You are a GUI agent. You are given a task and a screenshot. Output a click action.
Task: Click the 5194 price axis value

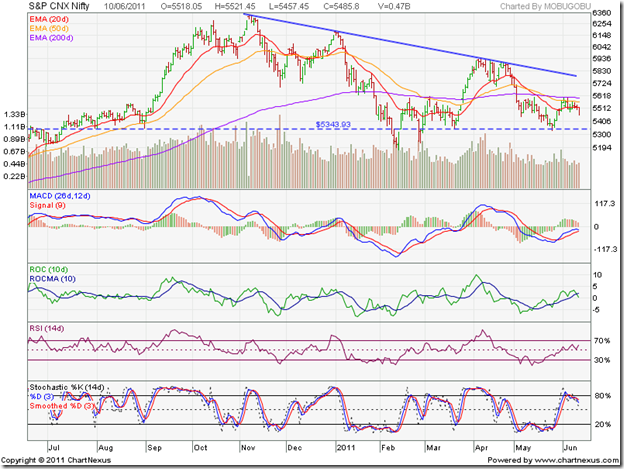point(602,148)
